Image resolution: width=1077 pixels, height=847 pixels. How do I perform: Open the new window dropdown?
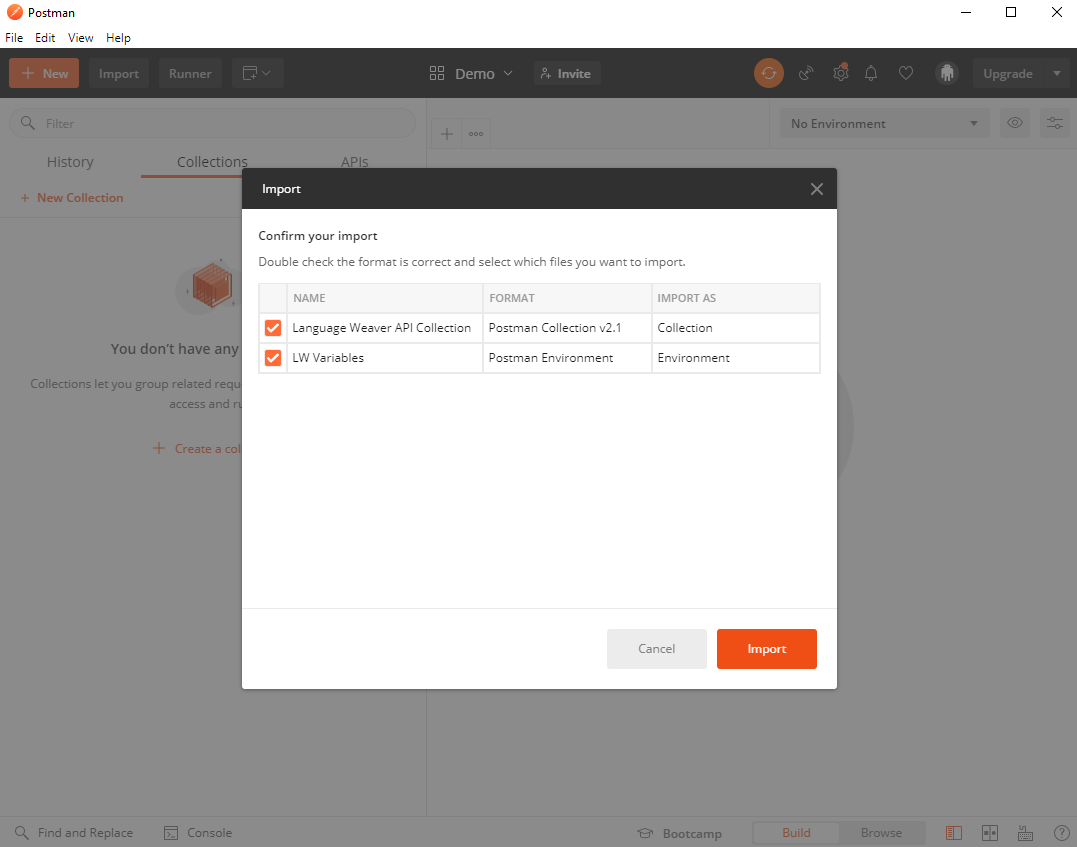point(258,73)
